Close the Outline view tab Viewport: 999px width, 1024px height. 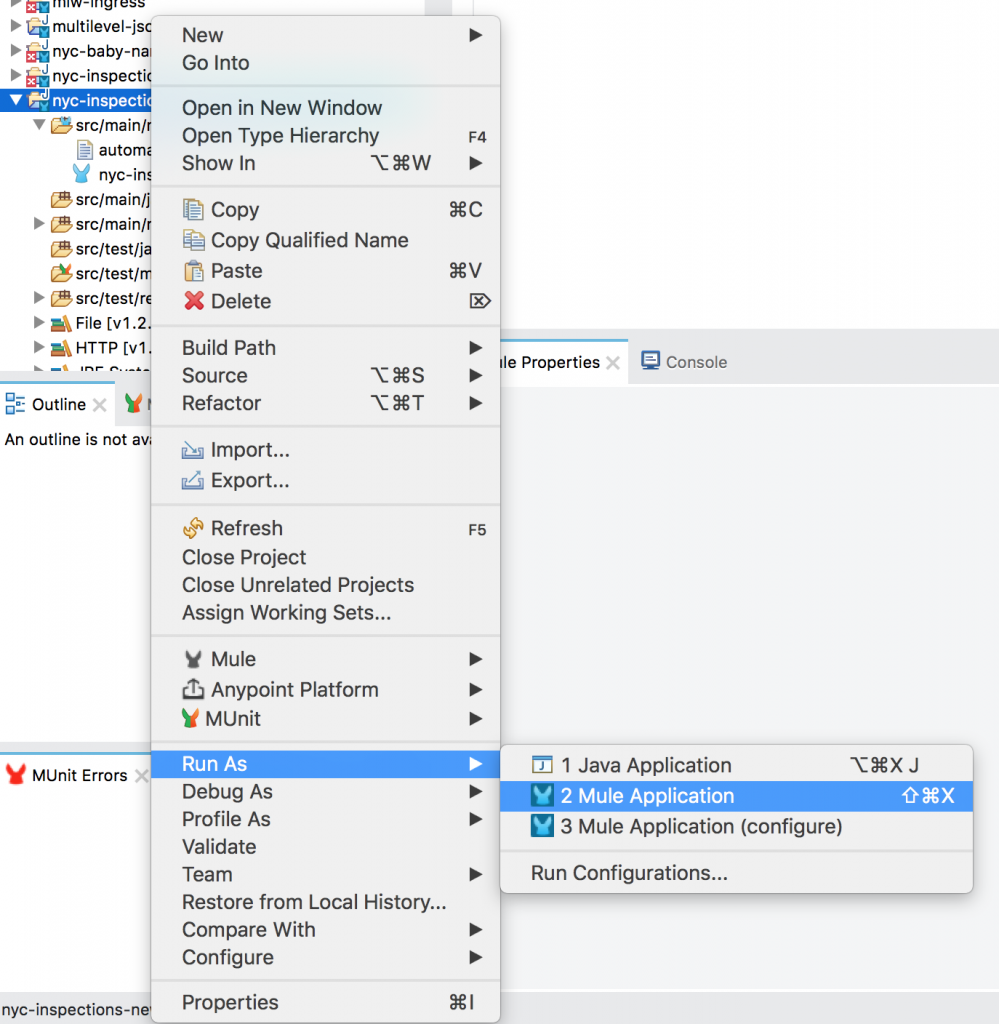tap(97, 404)
